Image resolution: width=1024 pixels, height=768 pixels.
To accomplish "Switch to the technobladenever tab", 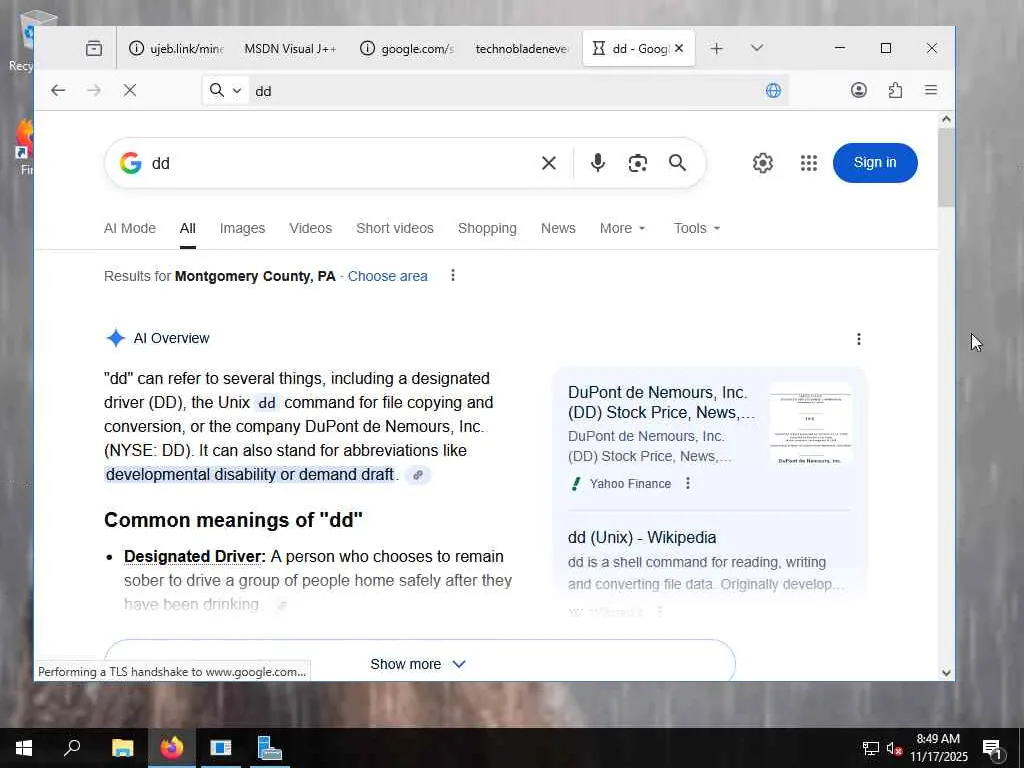I will click(x=522, y=48).
